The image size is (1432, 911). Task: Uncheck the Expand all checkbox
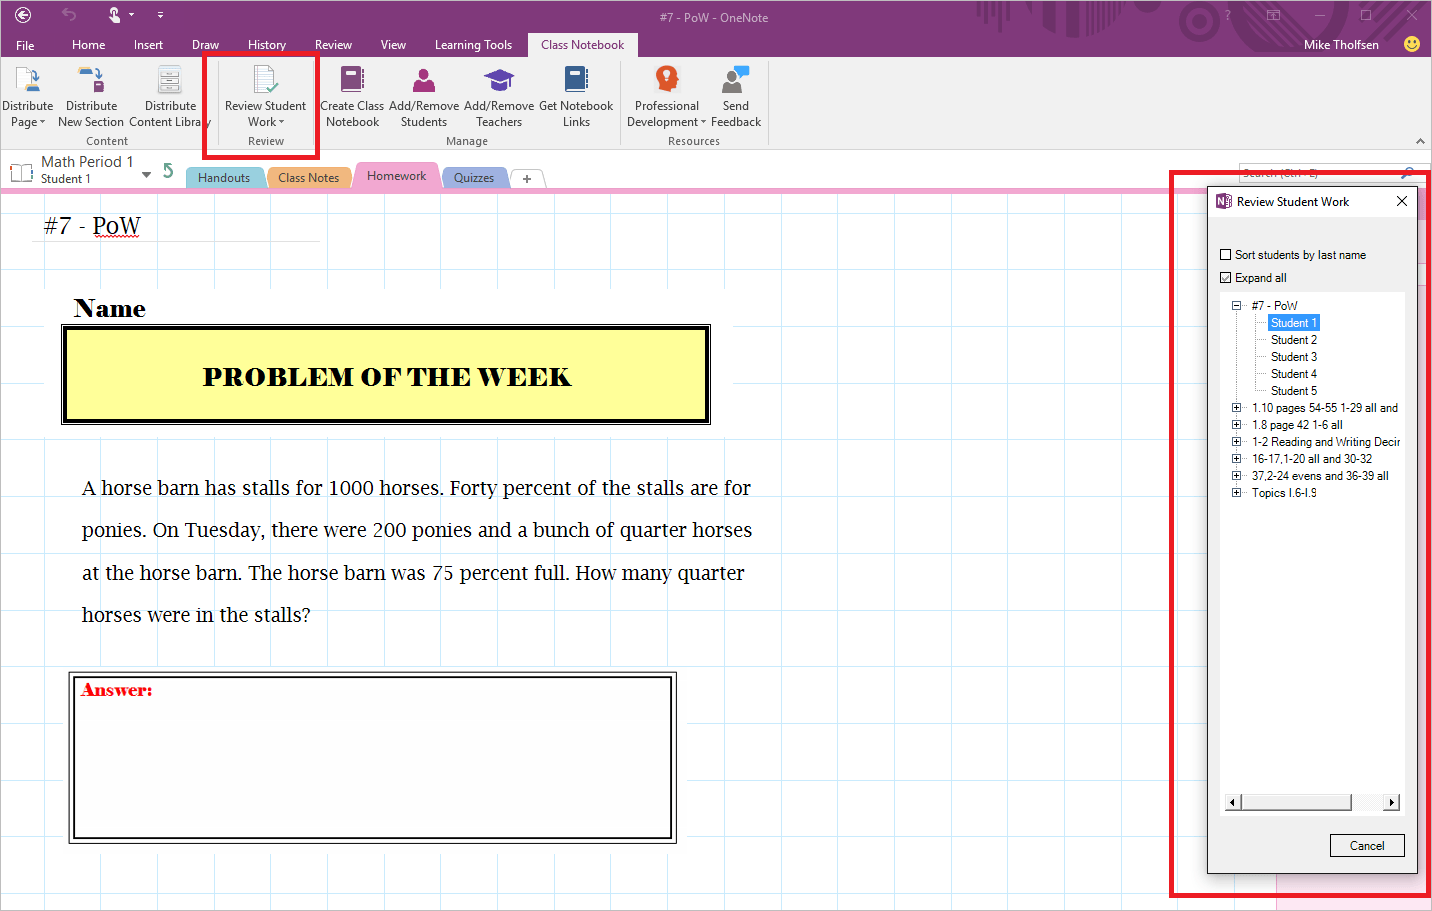pyautogui.click(x=1226, y=278)
